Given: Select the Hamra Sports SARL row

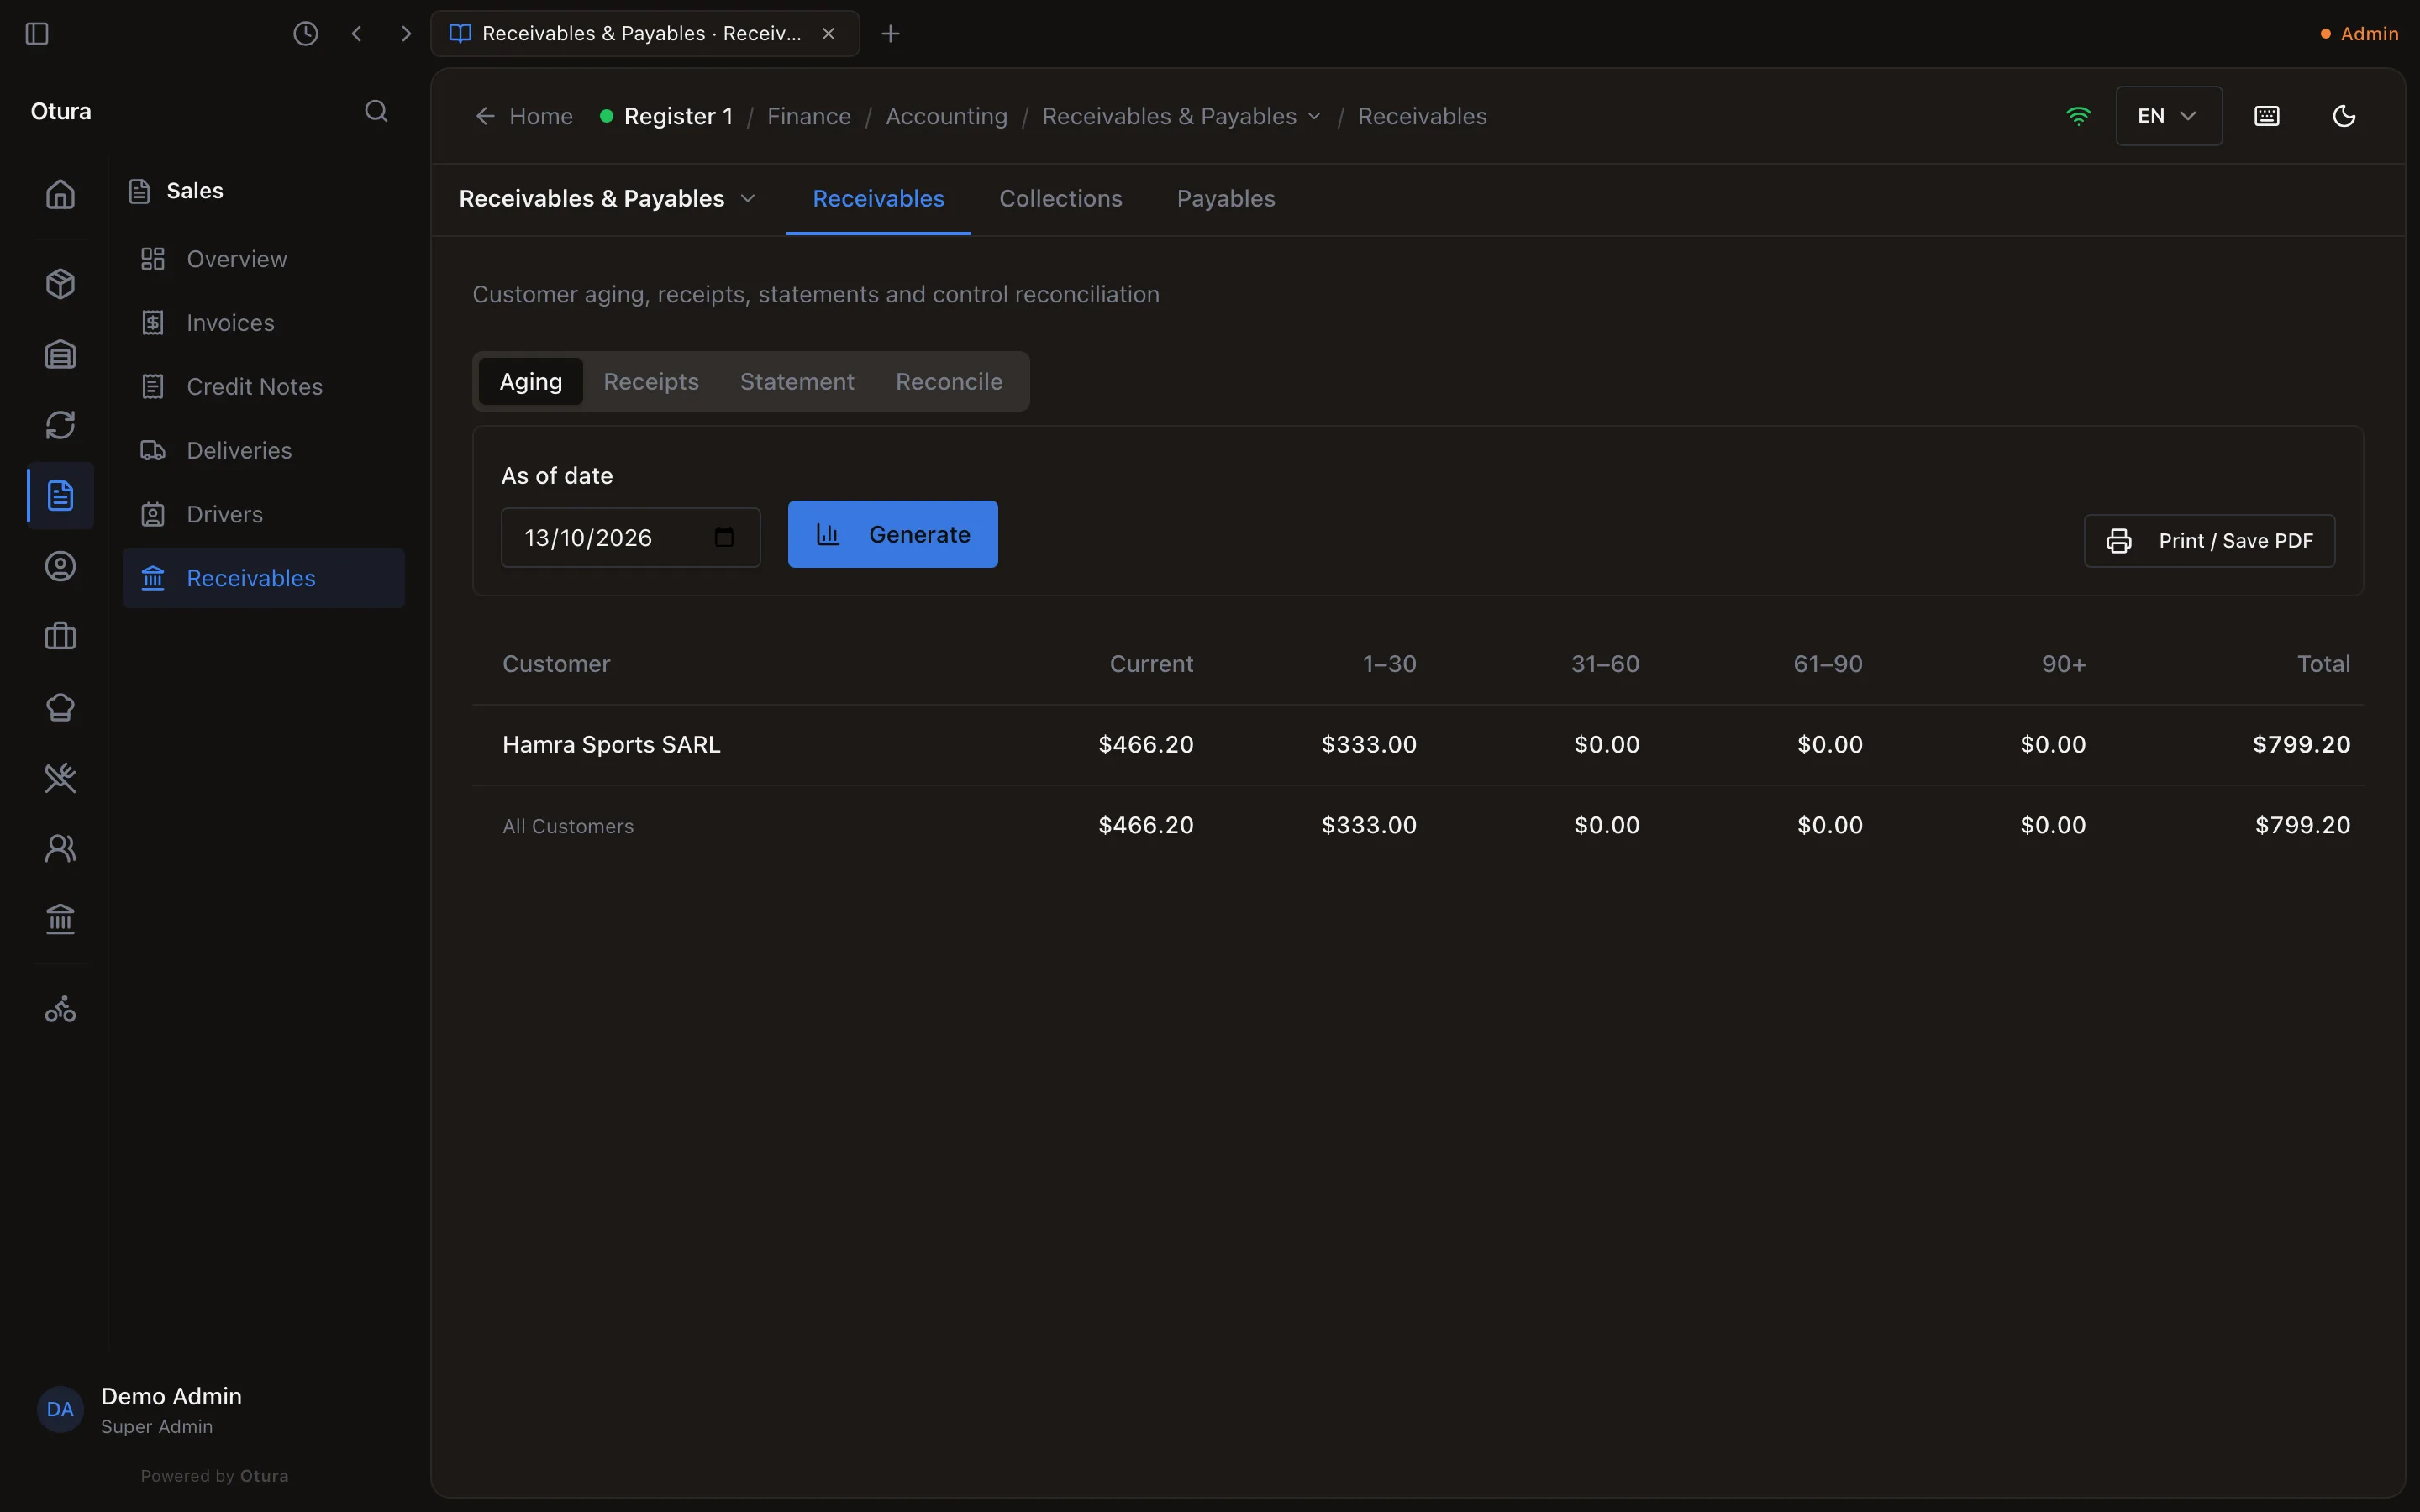Looking at the screenshot, I should click(x=1417, y=745).
